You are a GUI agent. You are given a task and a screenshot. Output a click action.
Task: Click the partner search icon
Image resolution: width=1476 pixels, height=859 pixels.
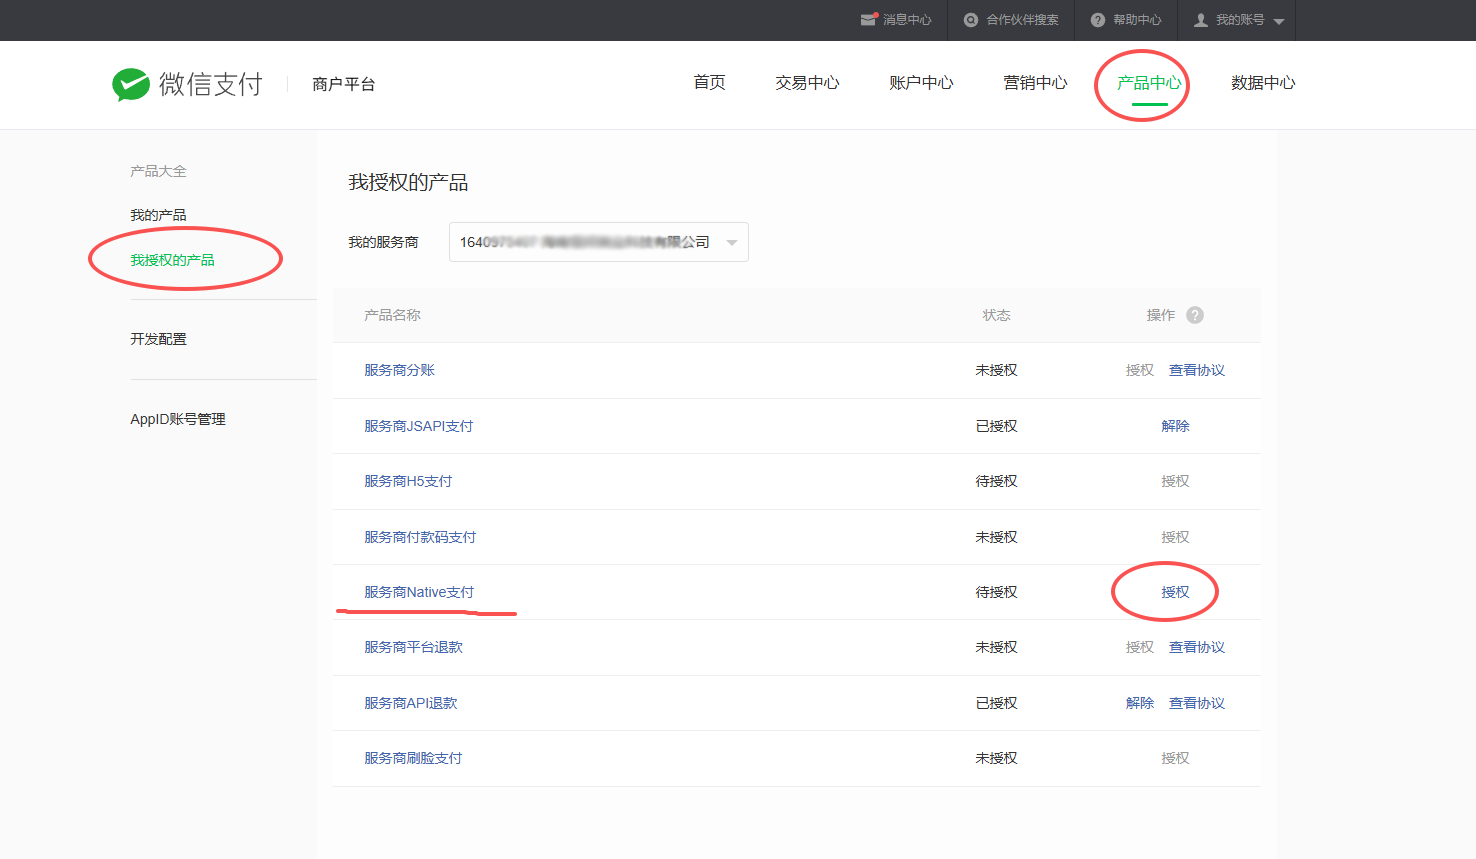pyautogui.click(x=970, y=20)
